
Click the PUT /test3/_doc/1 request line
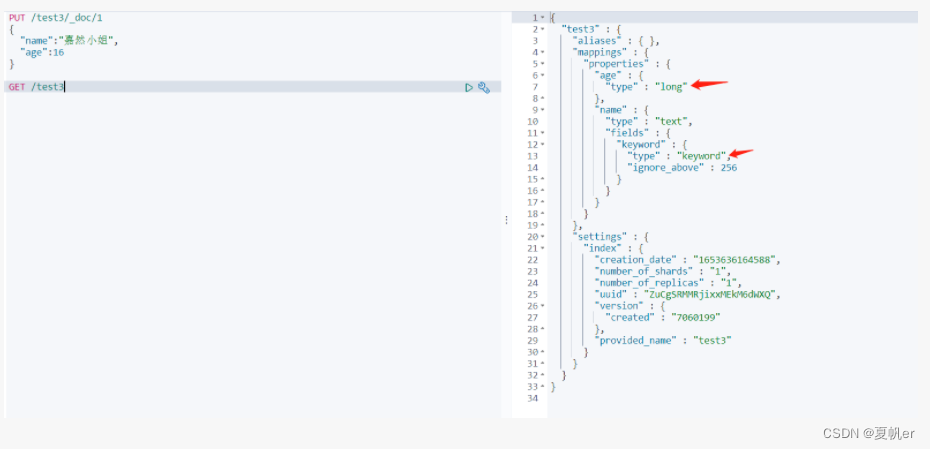[55, 18]
